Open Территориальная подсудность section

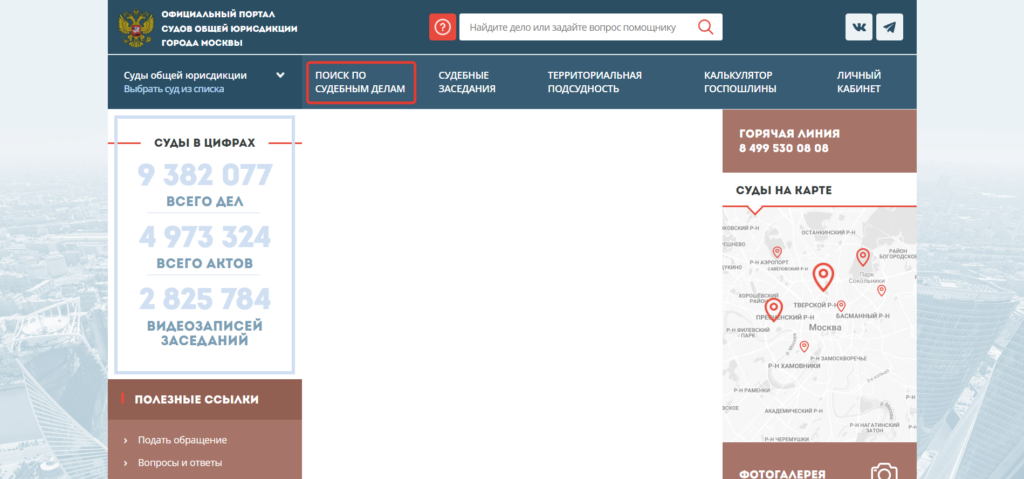[594, 82]
